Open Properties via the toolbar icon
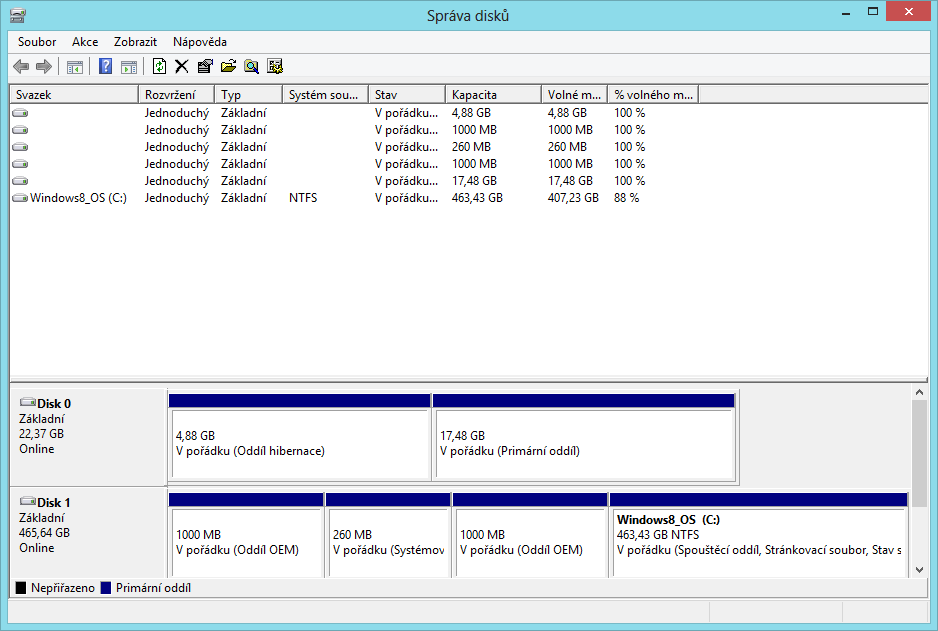The image size is (938, 631). pos(205,67)
